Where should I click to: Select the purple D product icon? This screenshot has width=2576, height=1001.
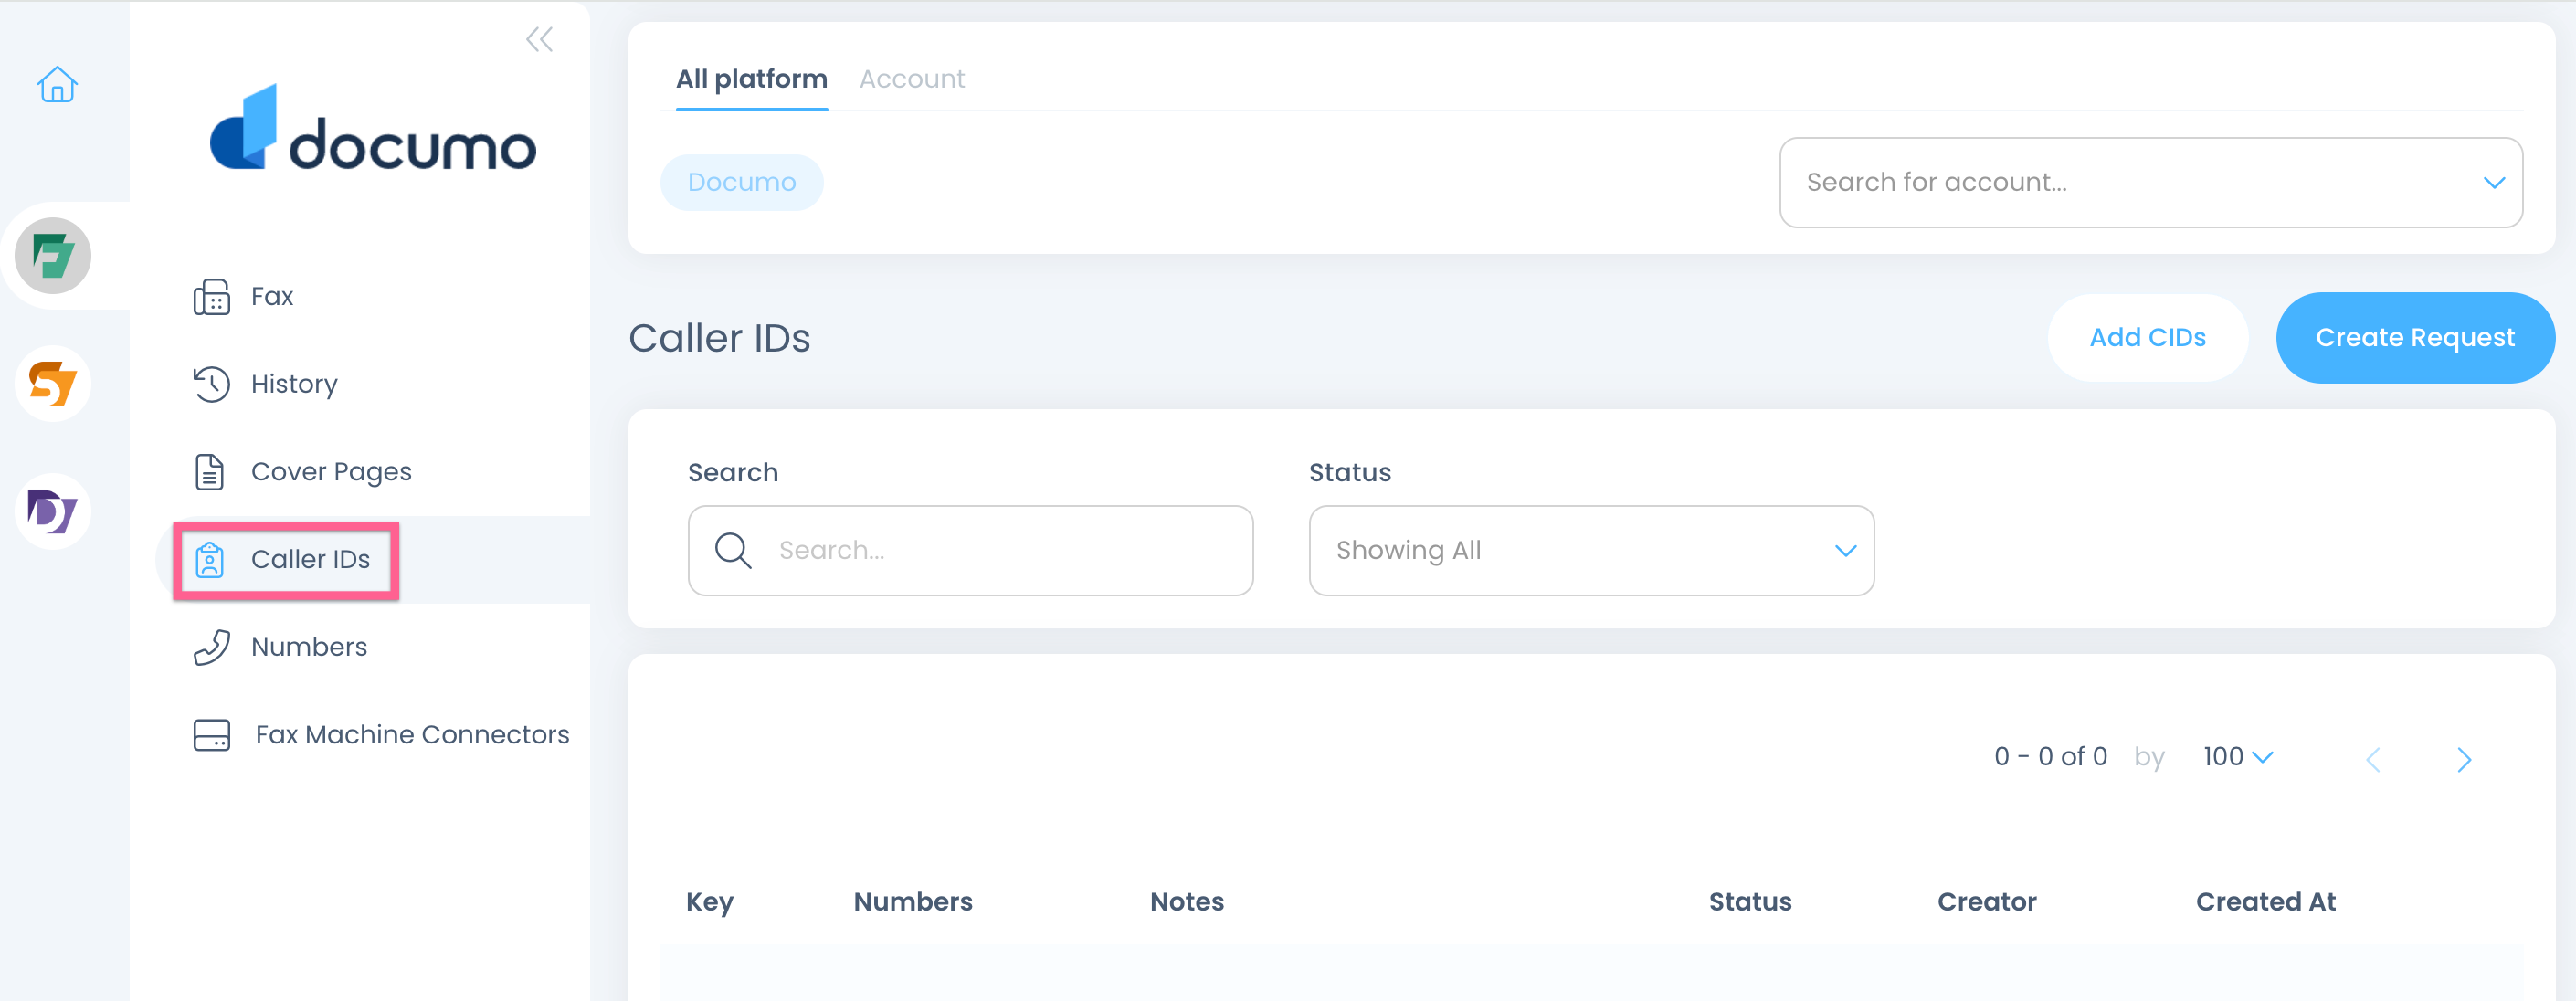(x=53, y=511)
